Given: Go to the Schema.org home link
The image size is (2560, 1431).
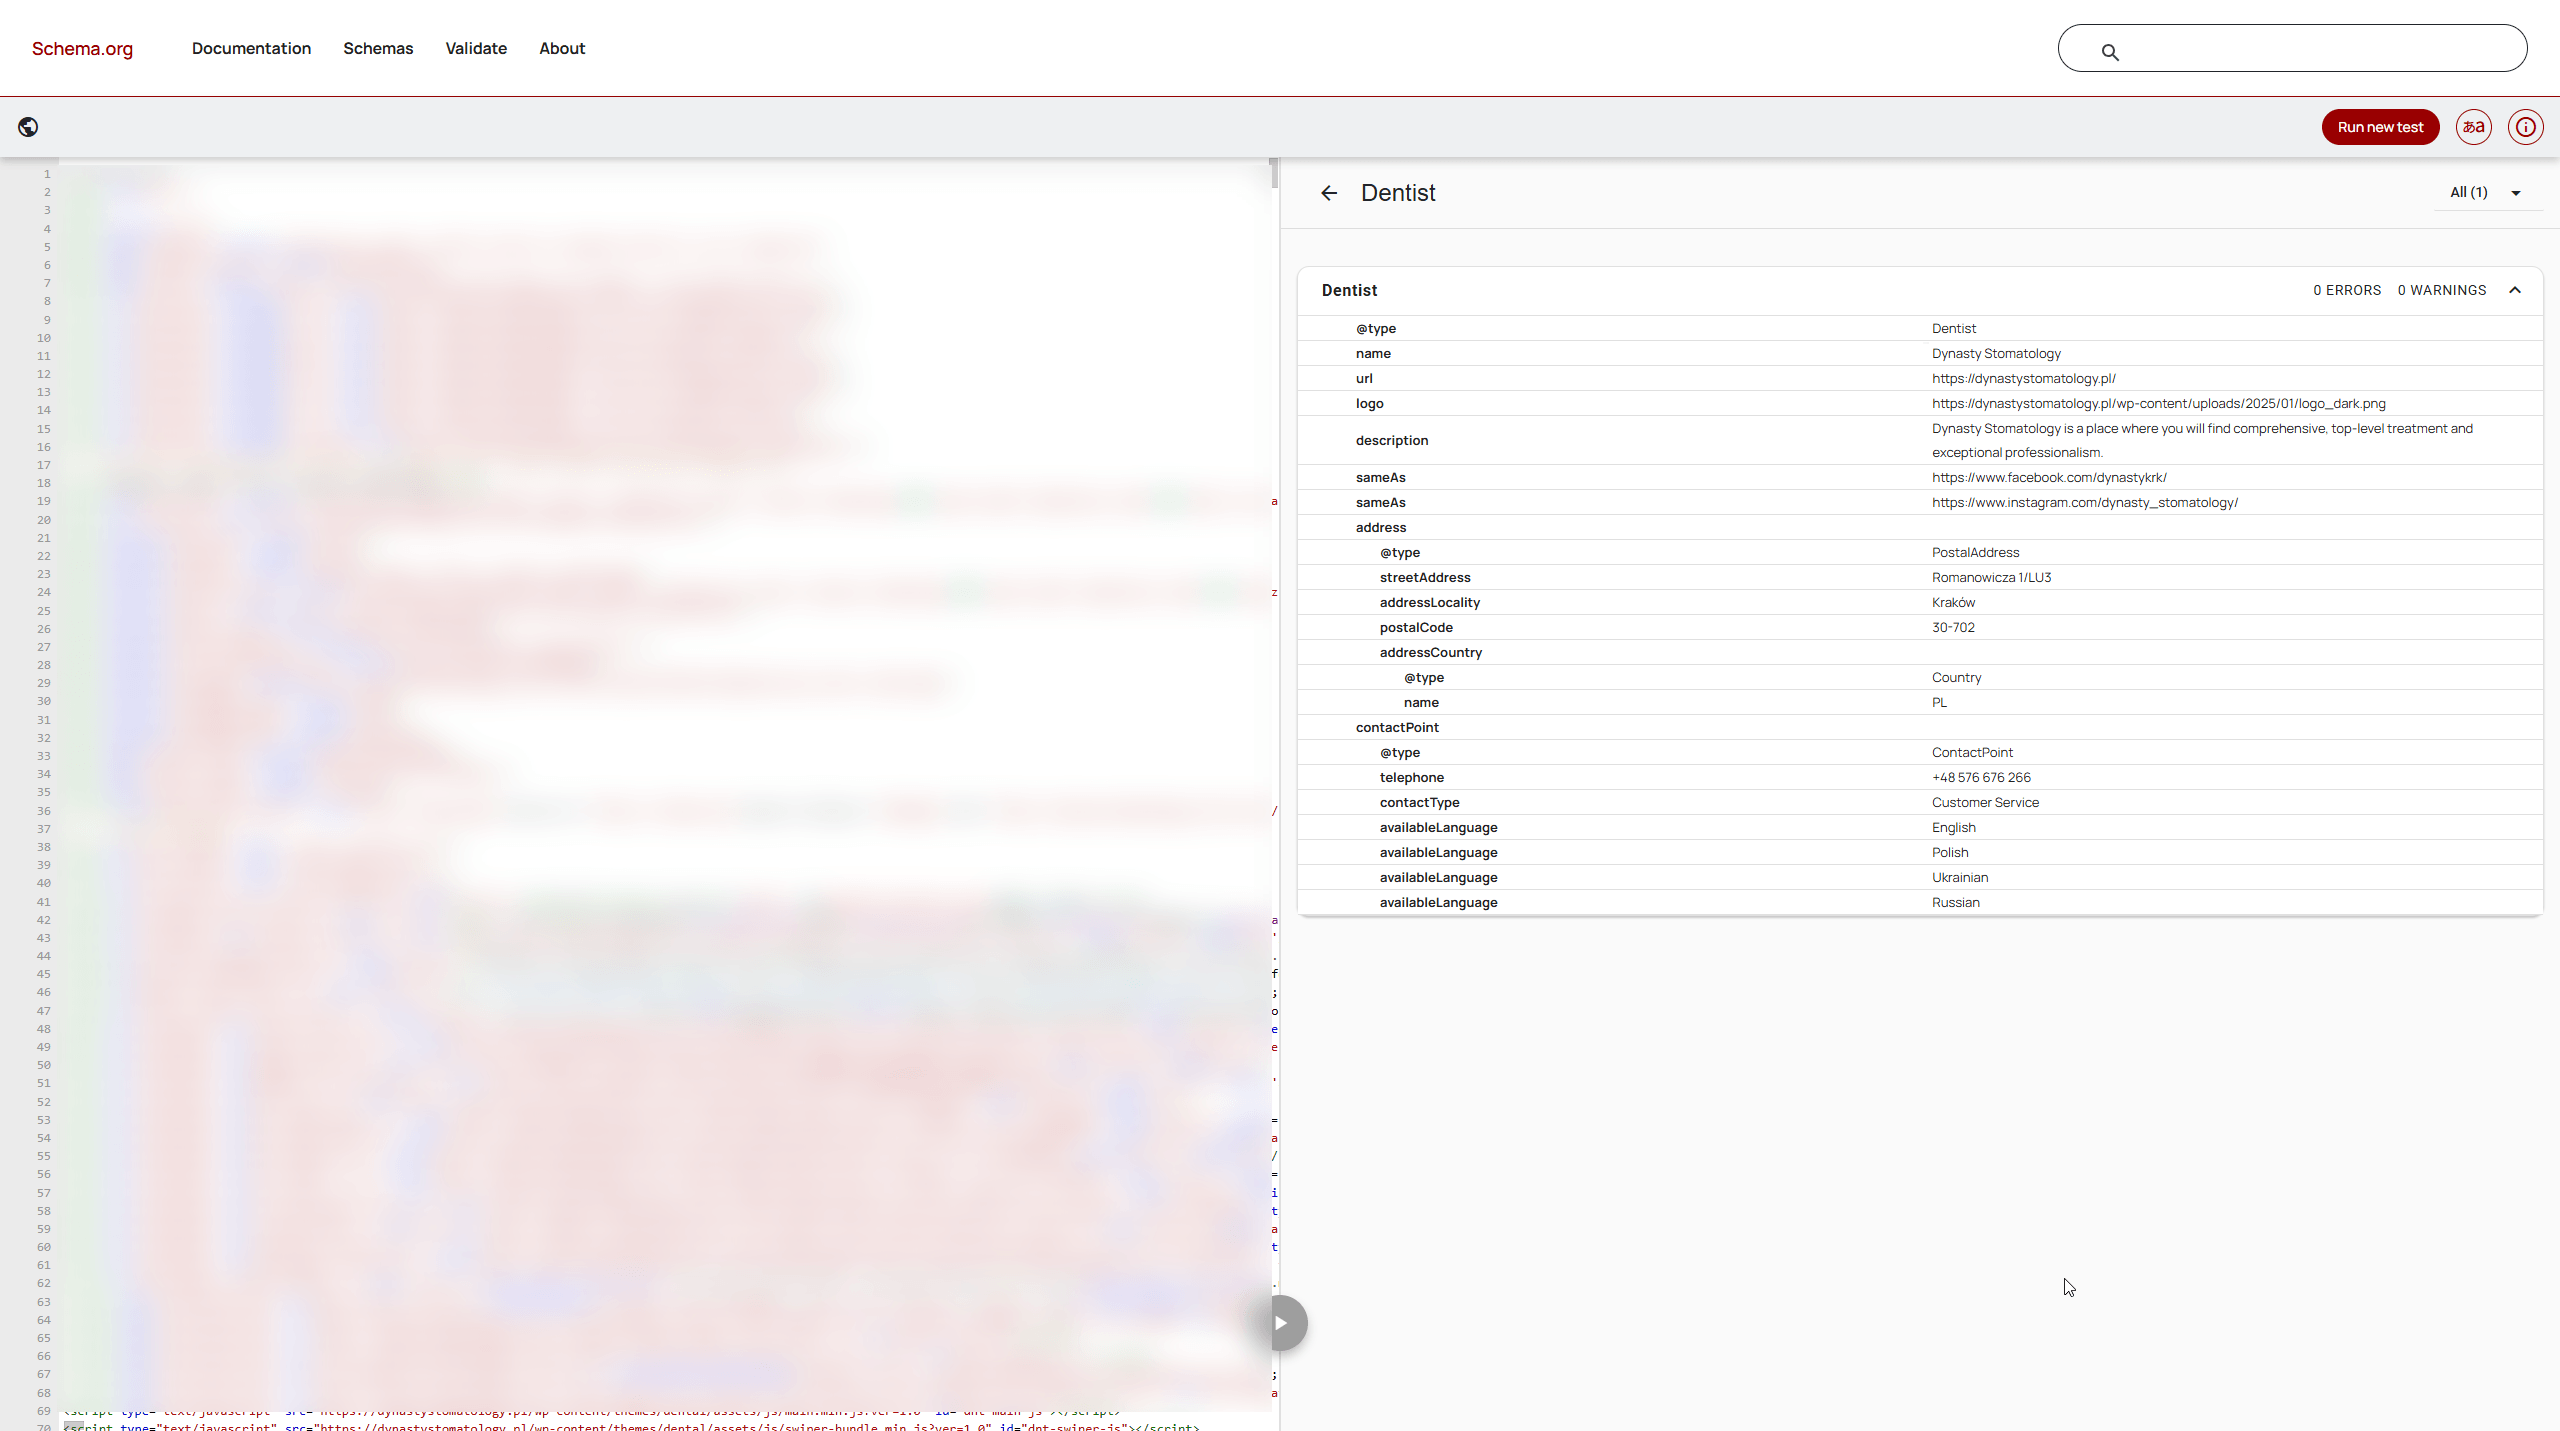Looking at the screenshot, I should [82, 48].
